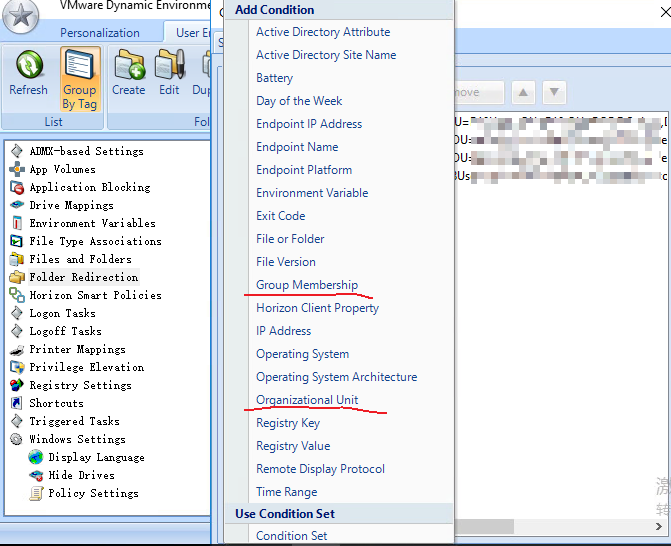Image resolution: width=671 pixels, height=546 pixels.
Task: Select the Shortcuts icon
Action: [16, 403]
